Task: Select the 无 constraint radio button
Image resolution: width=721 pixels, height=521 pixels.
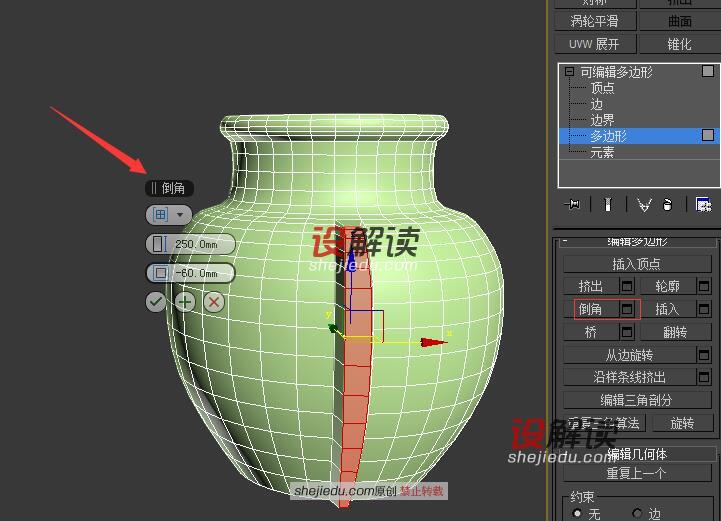Action: [577, 512]
